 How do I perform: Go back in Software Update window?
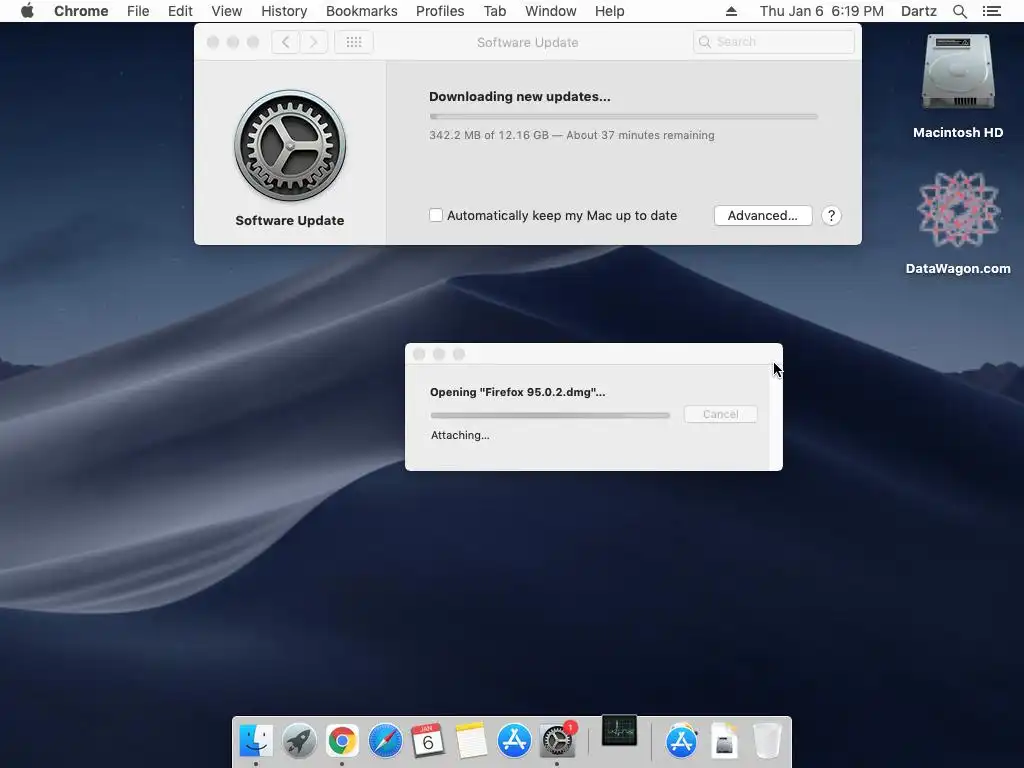tap(285, 42)
